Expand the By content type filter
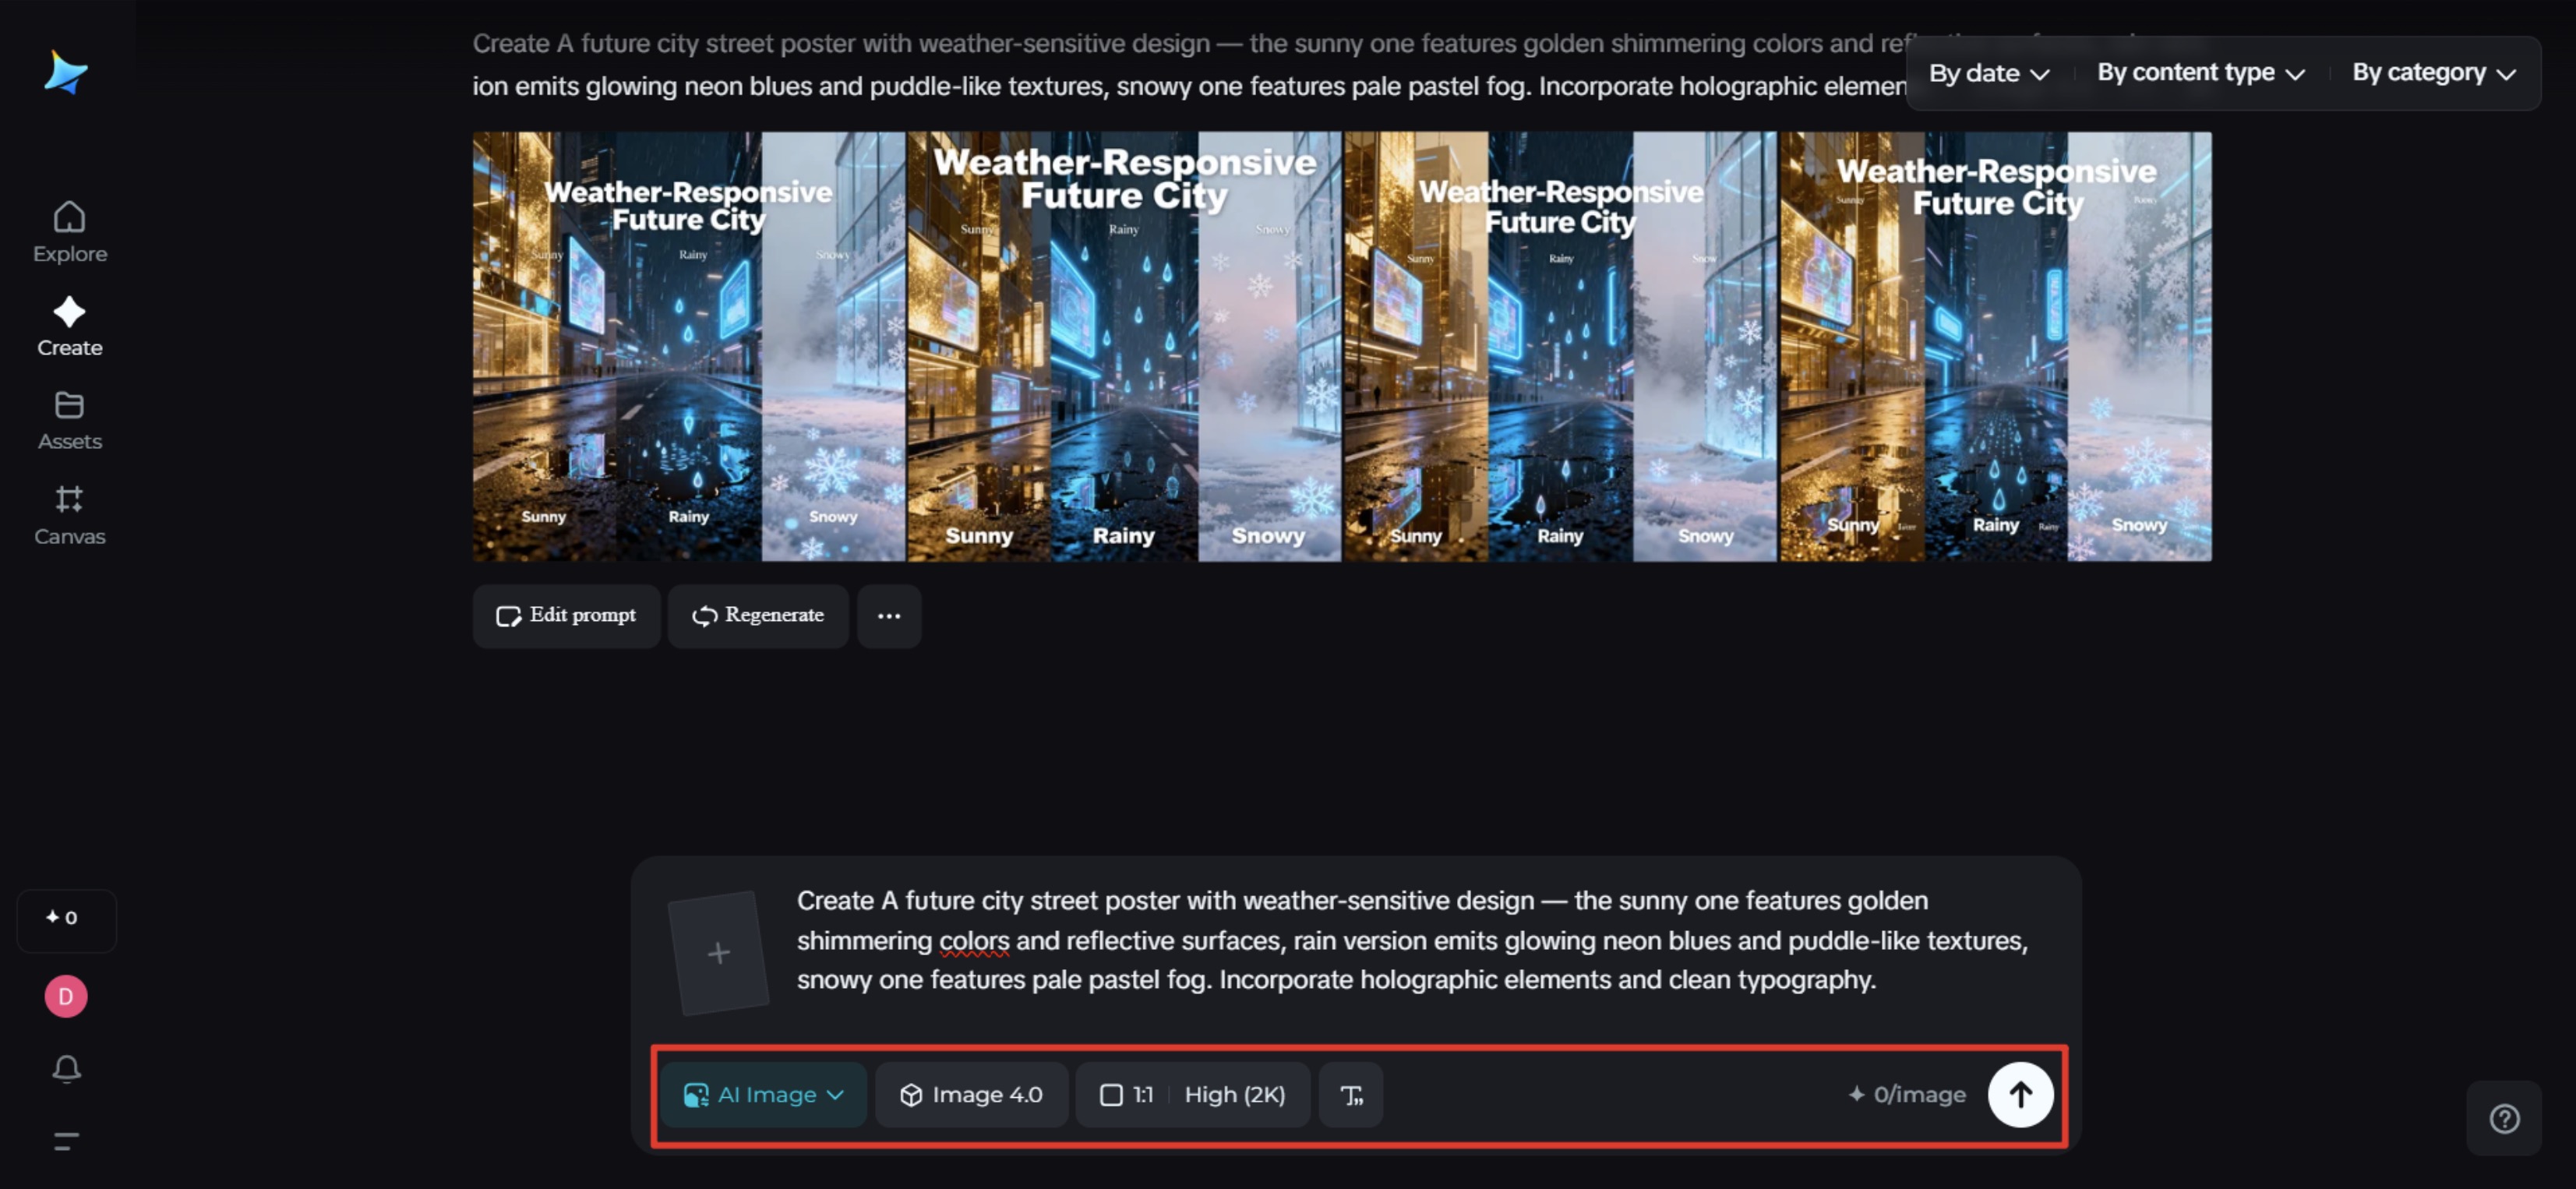The image size is (2576, 1189). coord(2200,73)
